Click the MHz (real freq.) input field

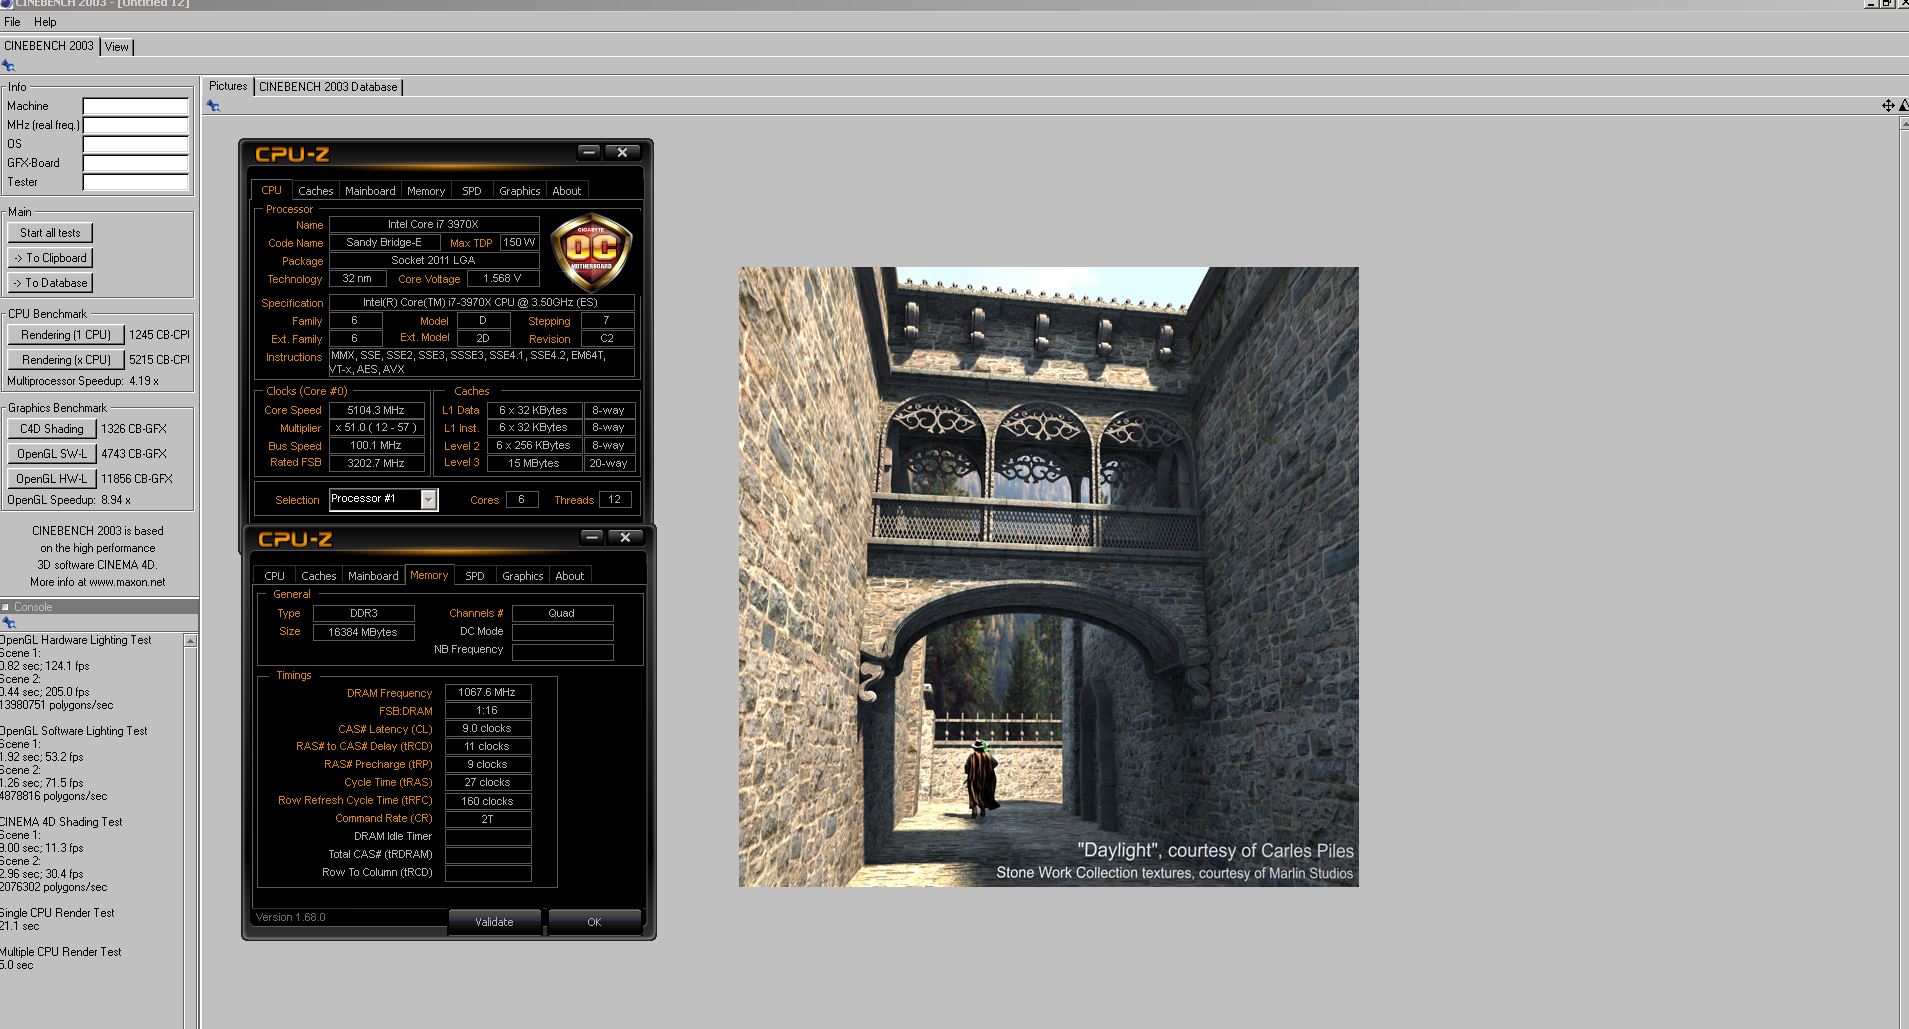pyautogui.click(x=135, y=125)
